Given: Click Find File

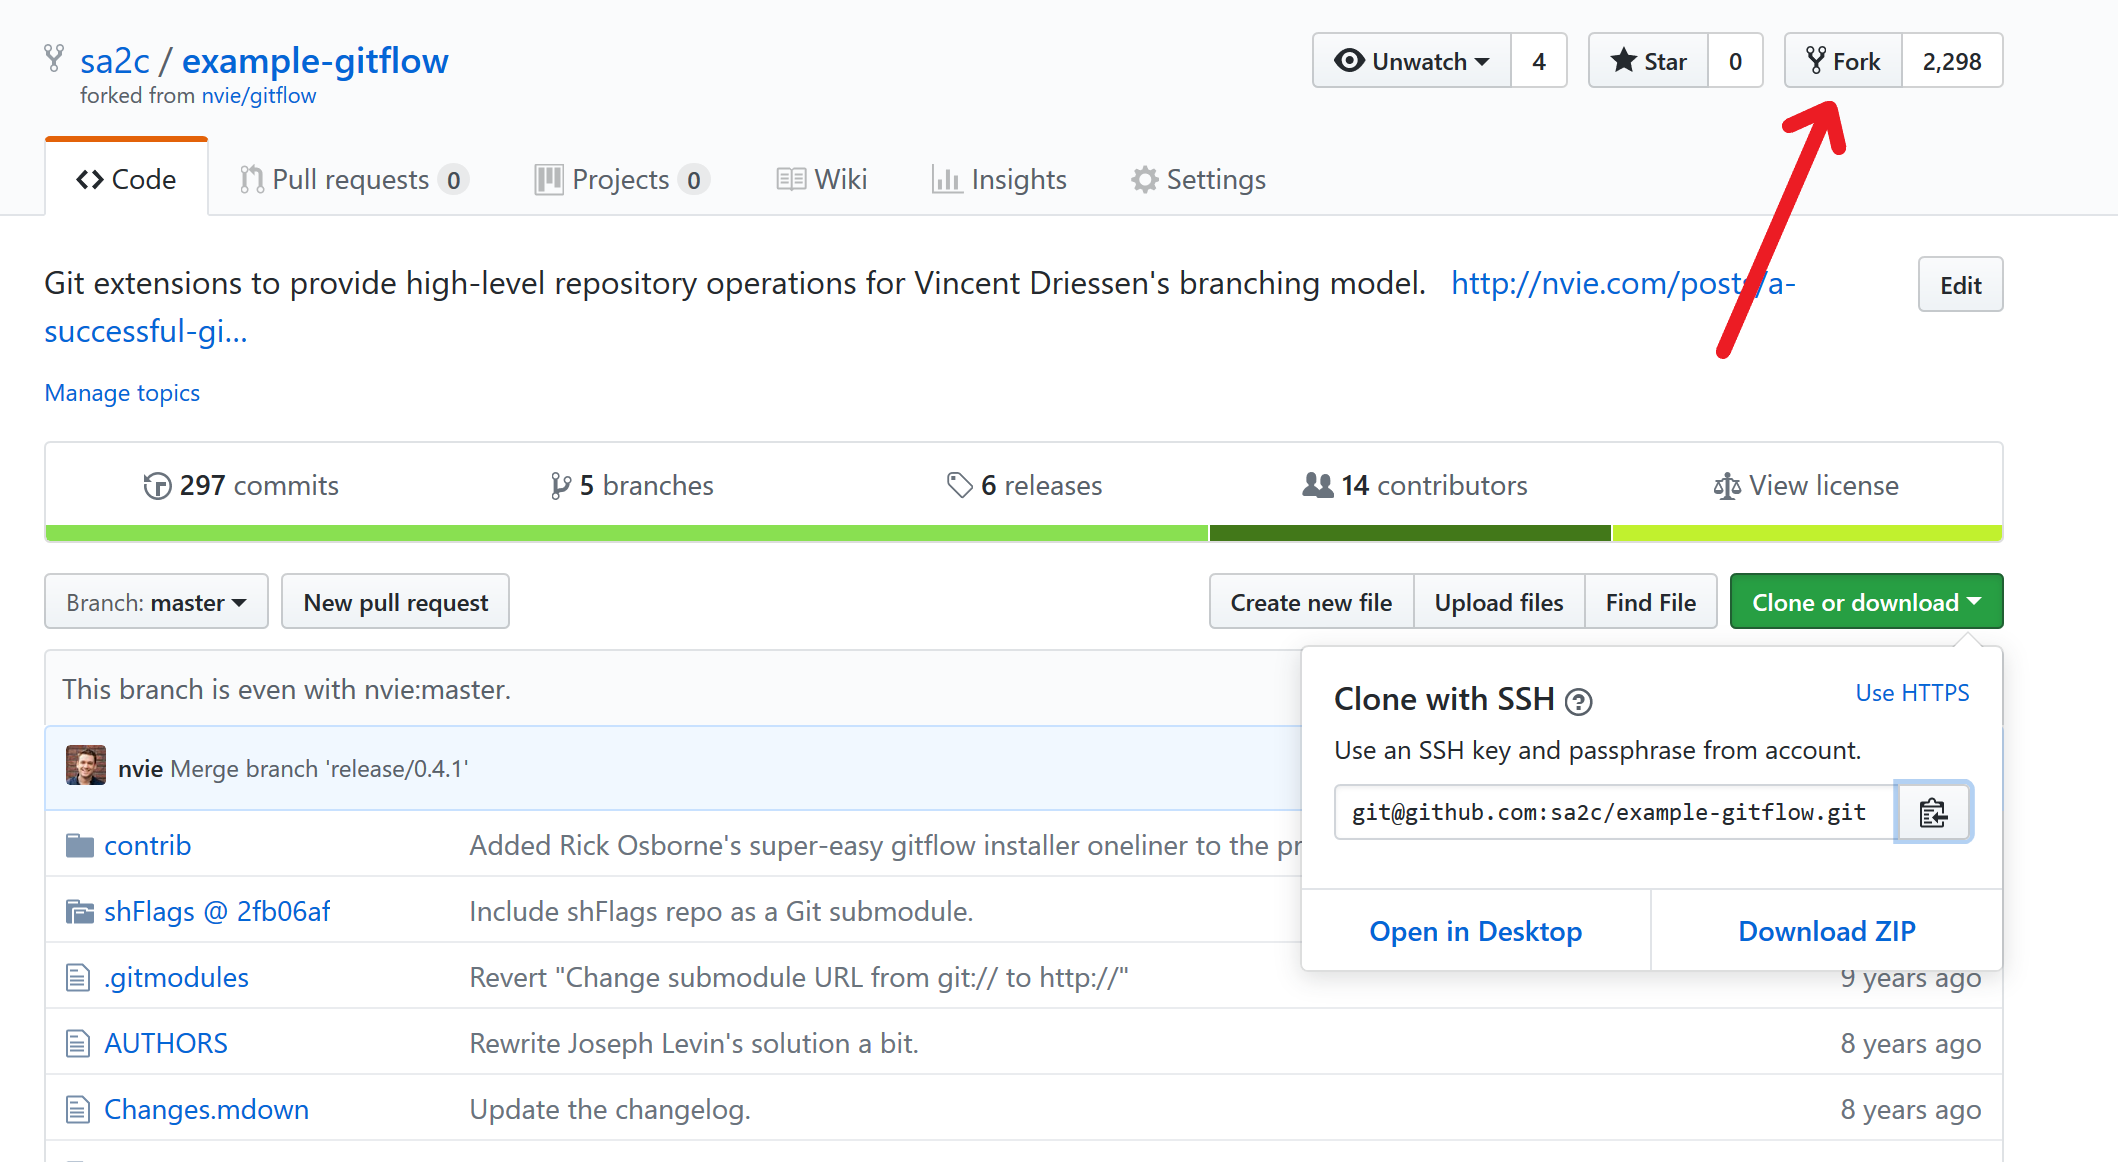Looking at the screenshot, I should (1651, 602).
